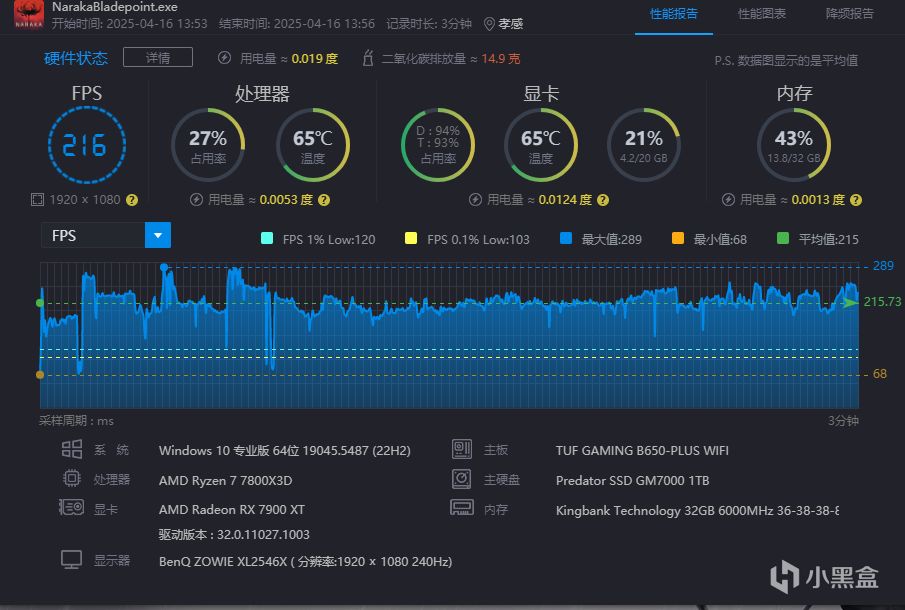Click the GPU 65℃ temperature gauge

point(541,145)
